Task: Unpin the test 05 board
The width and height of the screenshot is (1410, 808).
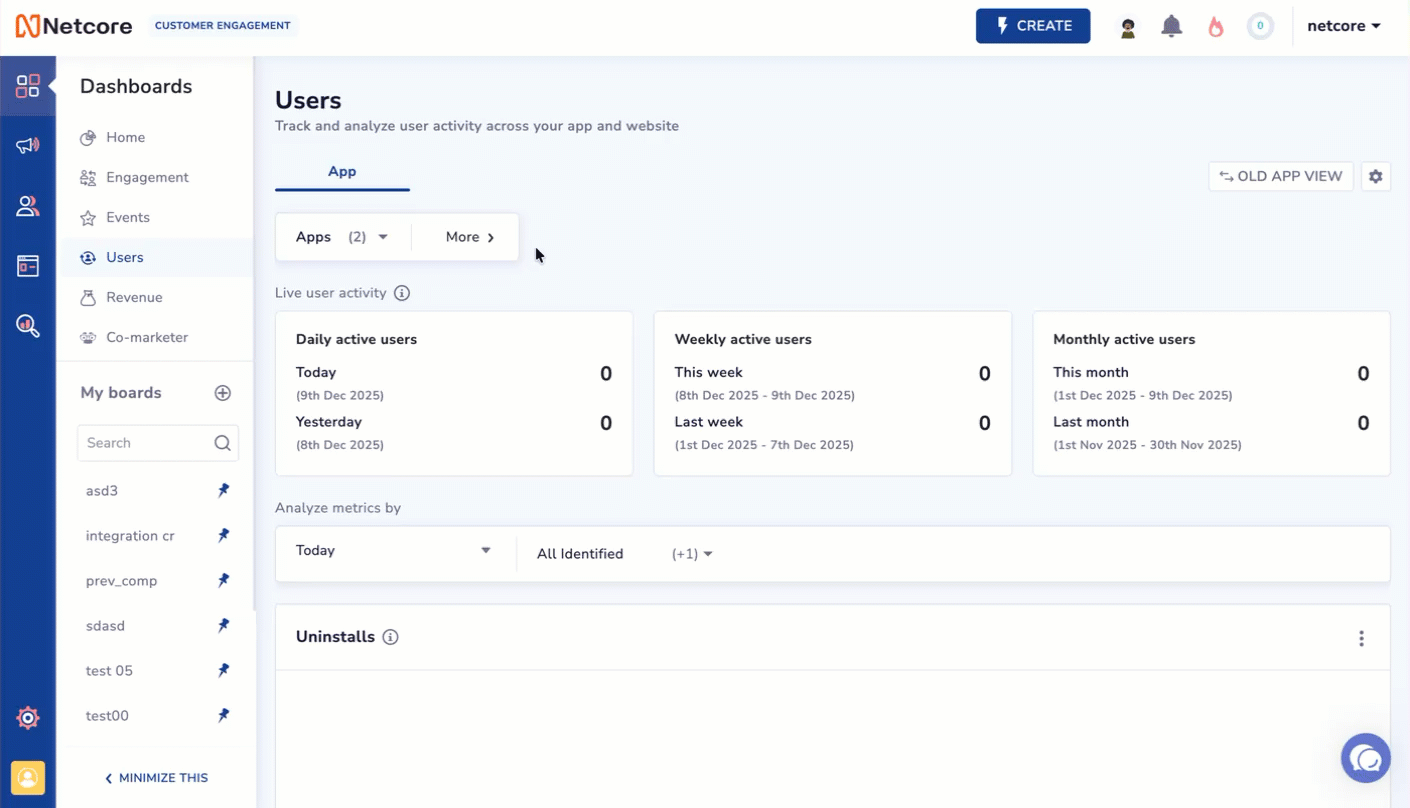Action: [x=223, y=670]
